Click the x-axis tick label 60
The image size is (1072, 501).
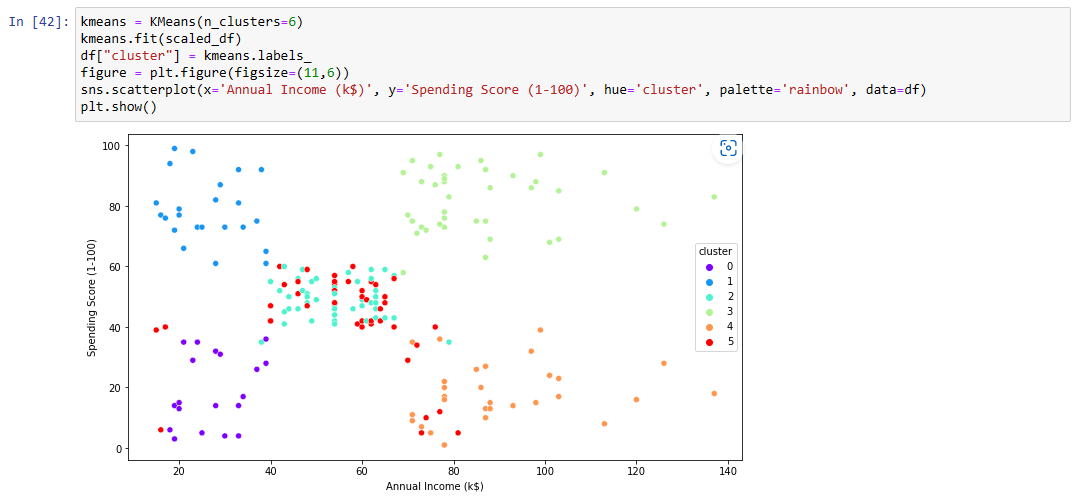(362, 471)
